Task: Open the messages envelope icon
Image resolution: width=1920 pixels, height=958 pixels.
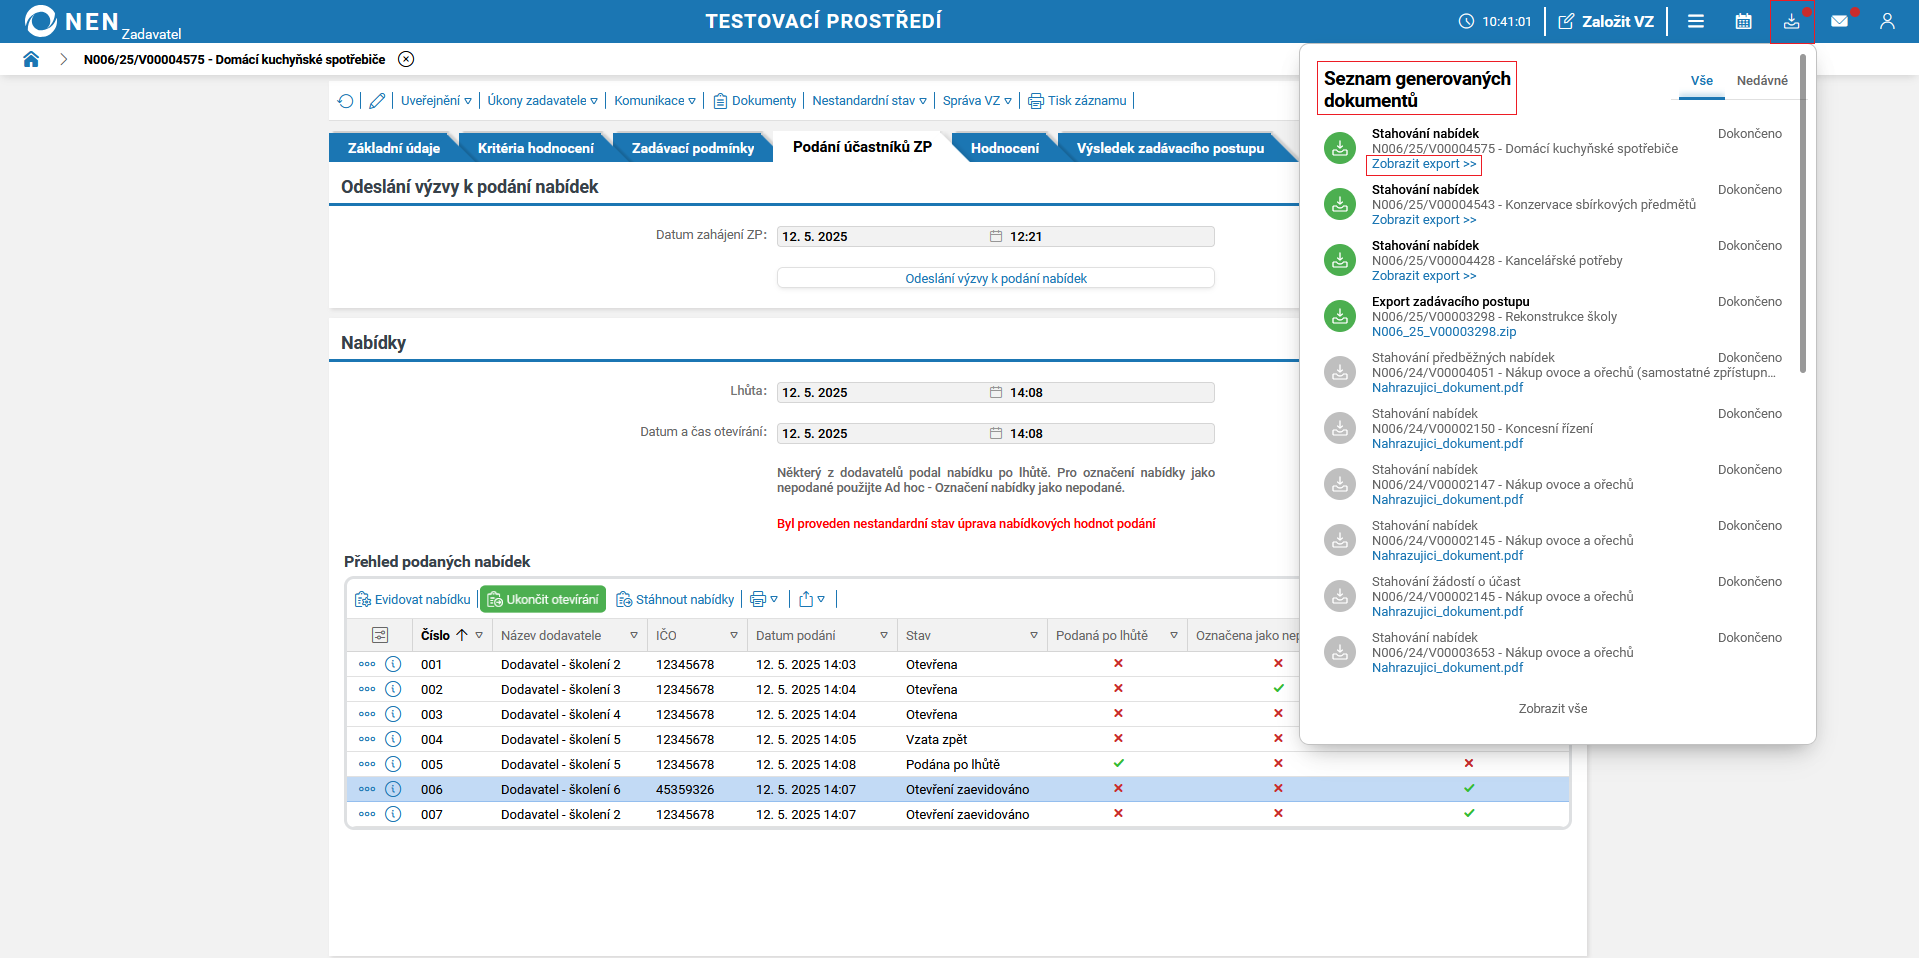Action: (x=1839, y=21)
